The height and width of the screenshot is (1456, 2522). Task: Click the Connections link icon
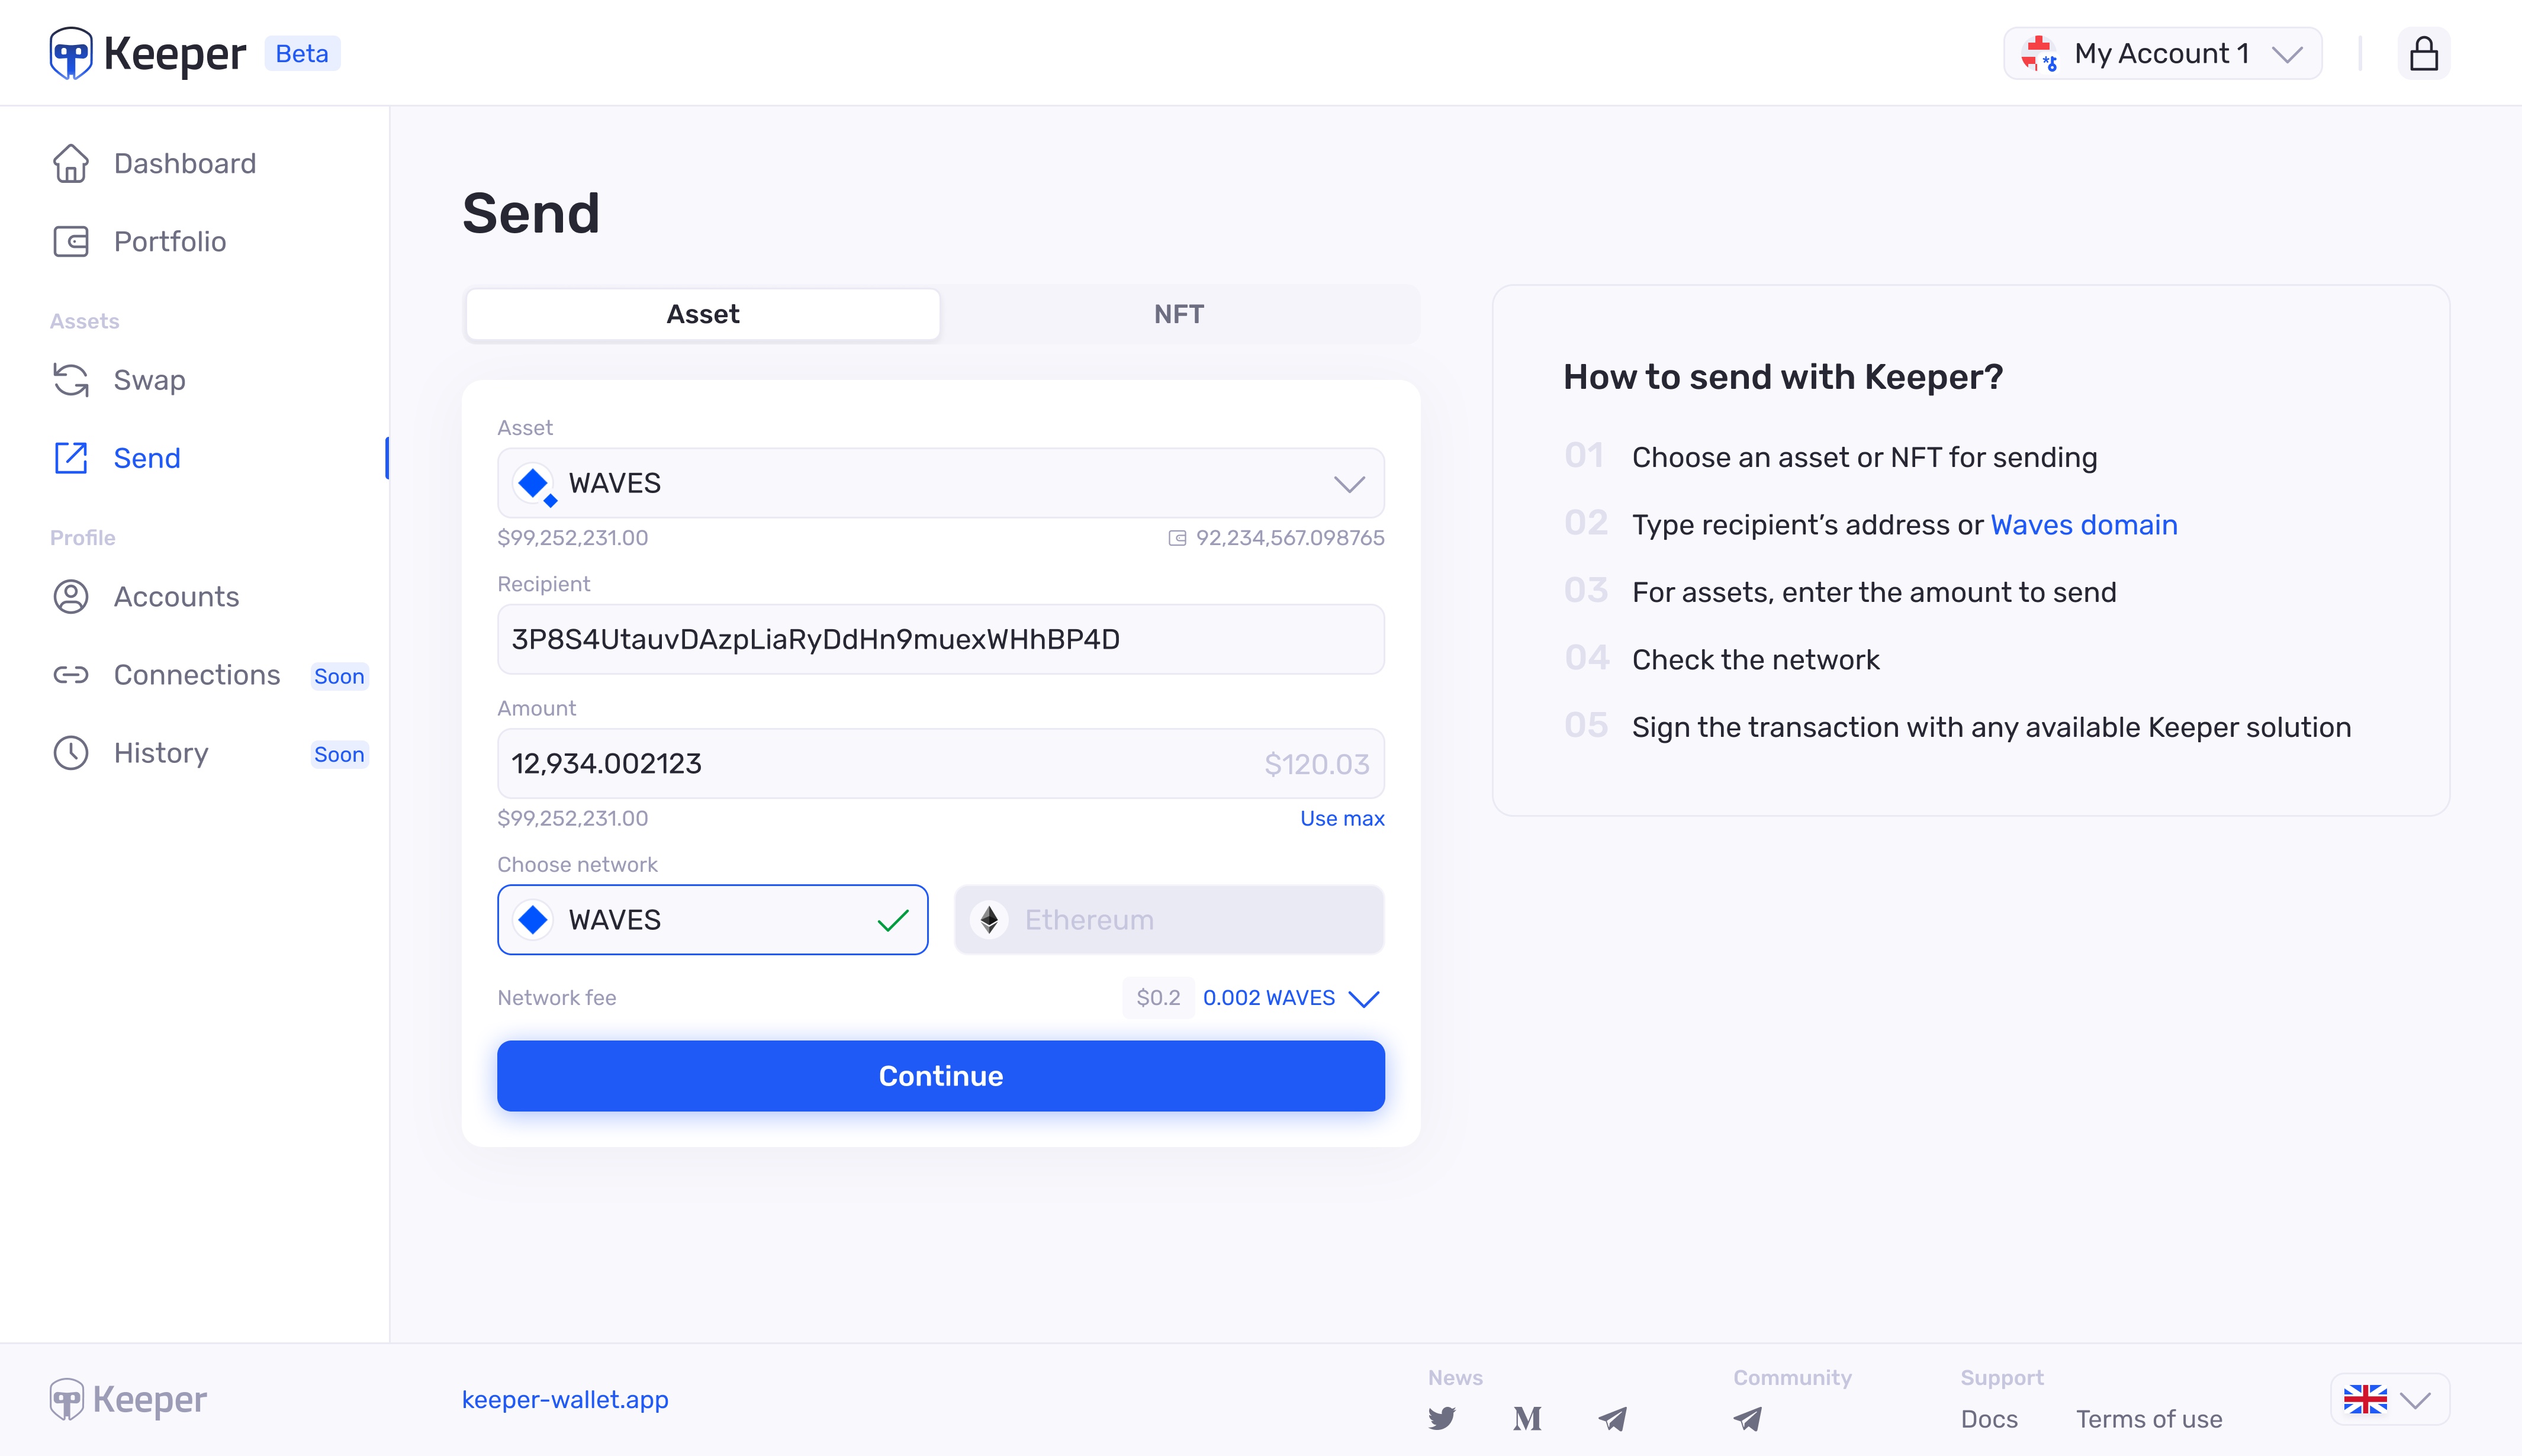[x=71, y=675]
